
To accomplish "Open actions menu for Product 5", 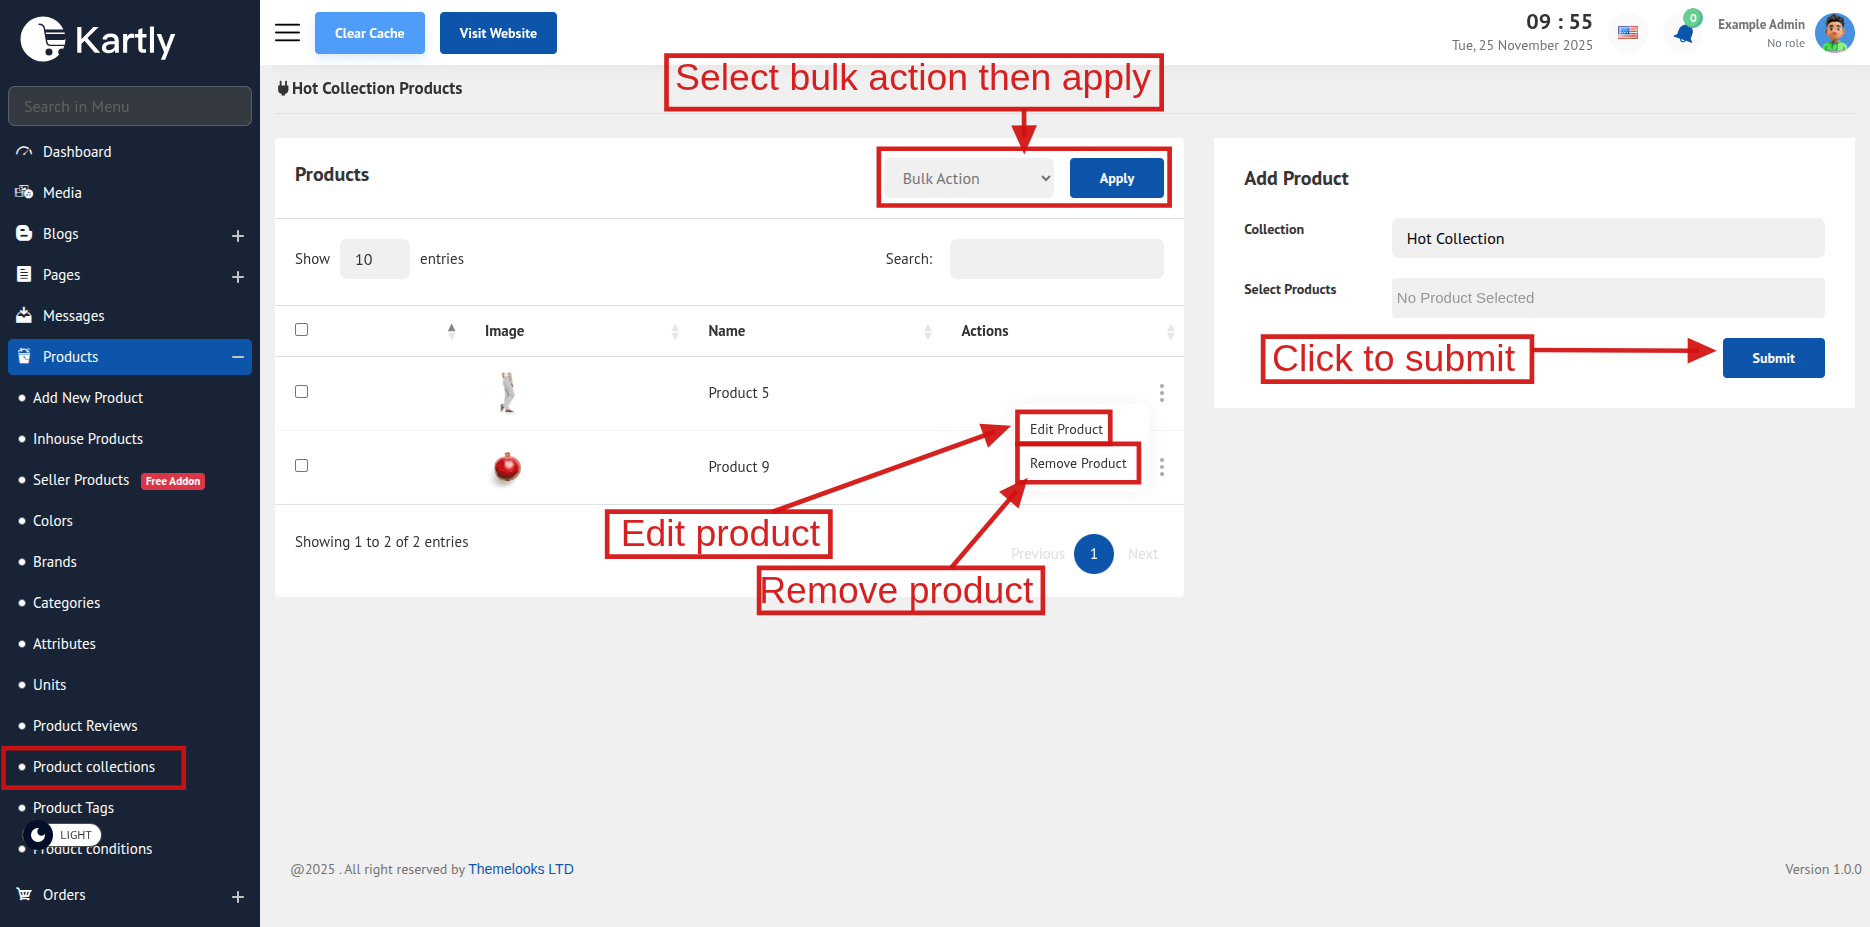I will coord(1161,393).
